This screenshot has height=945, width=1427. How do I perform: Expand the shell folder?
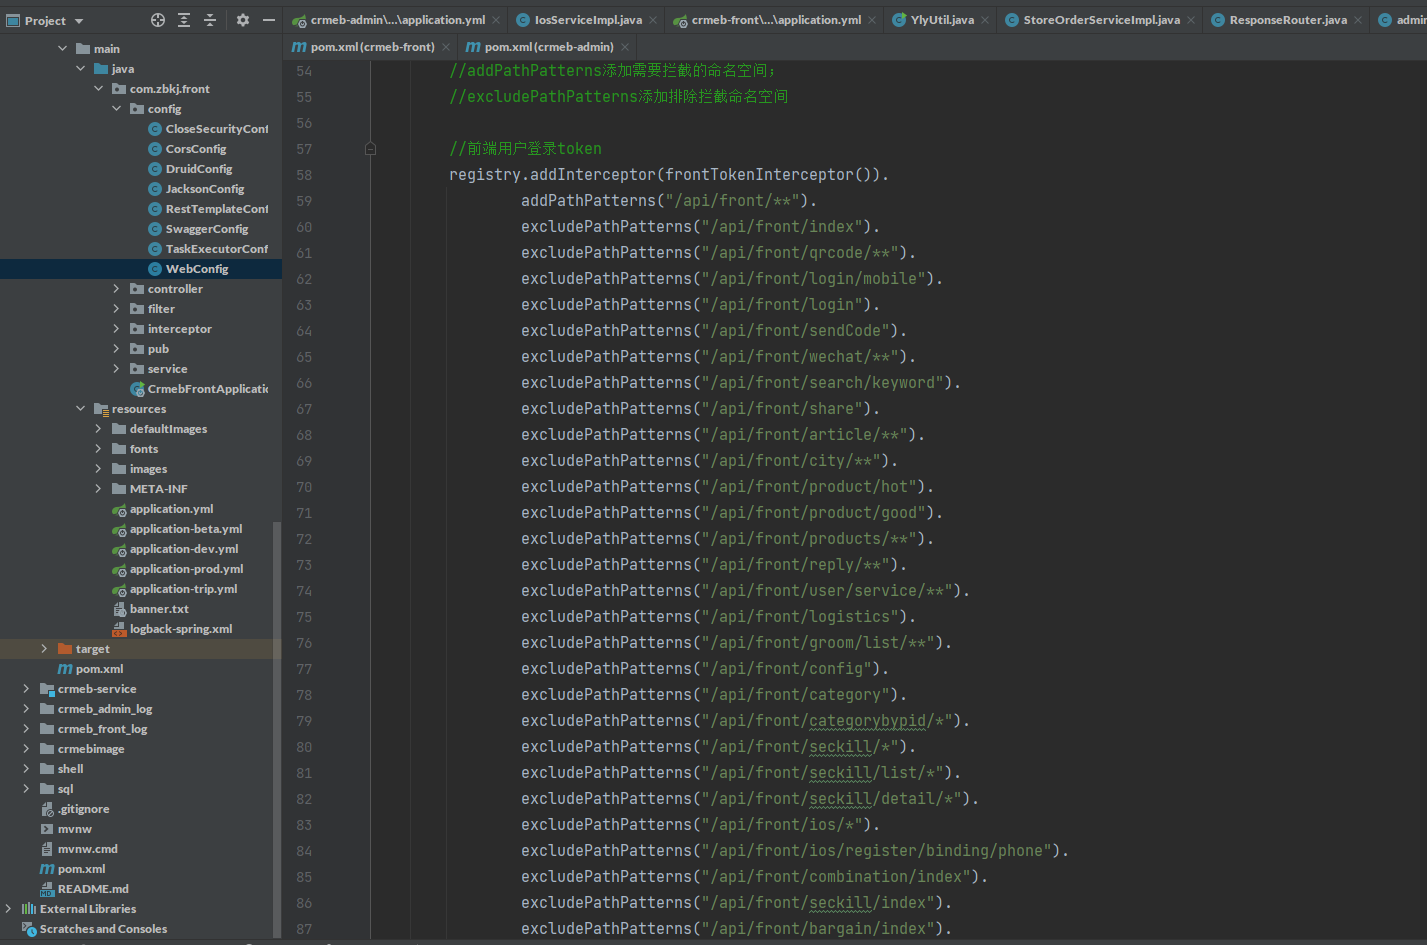(x=26, y=768)
